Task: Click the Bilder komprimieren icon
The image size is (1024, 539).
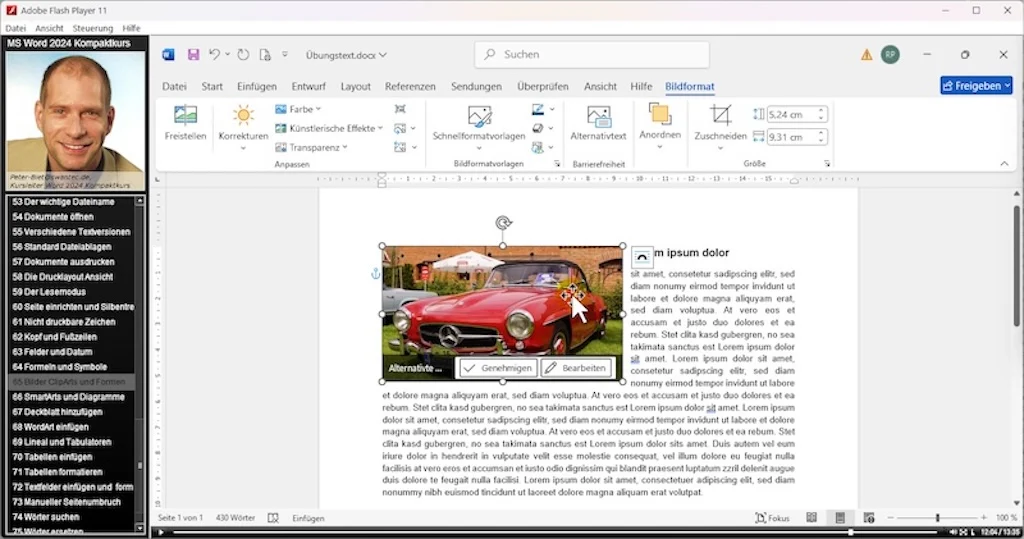Action: (400, 109)
